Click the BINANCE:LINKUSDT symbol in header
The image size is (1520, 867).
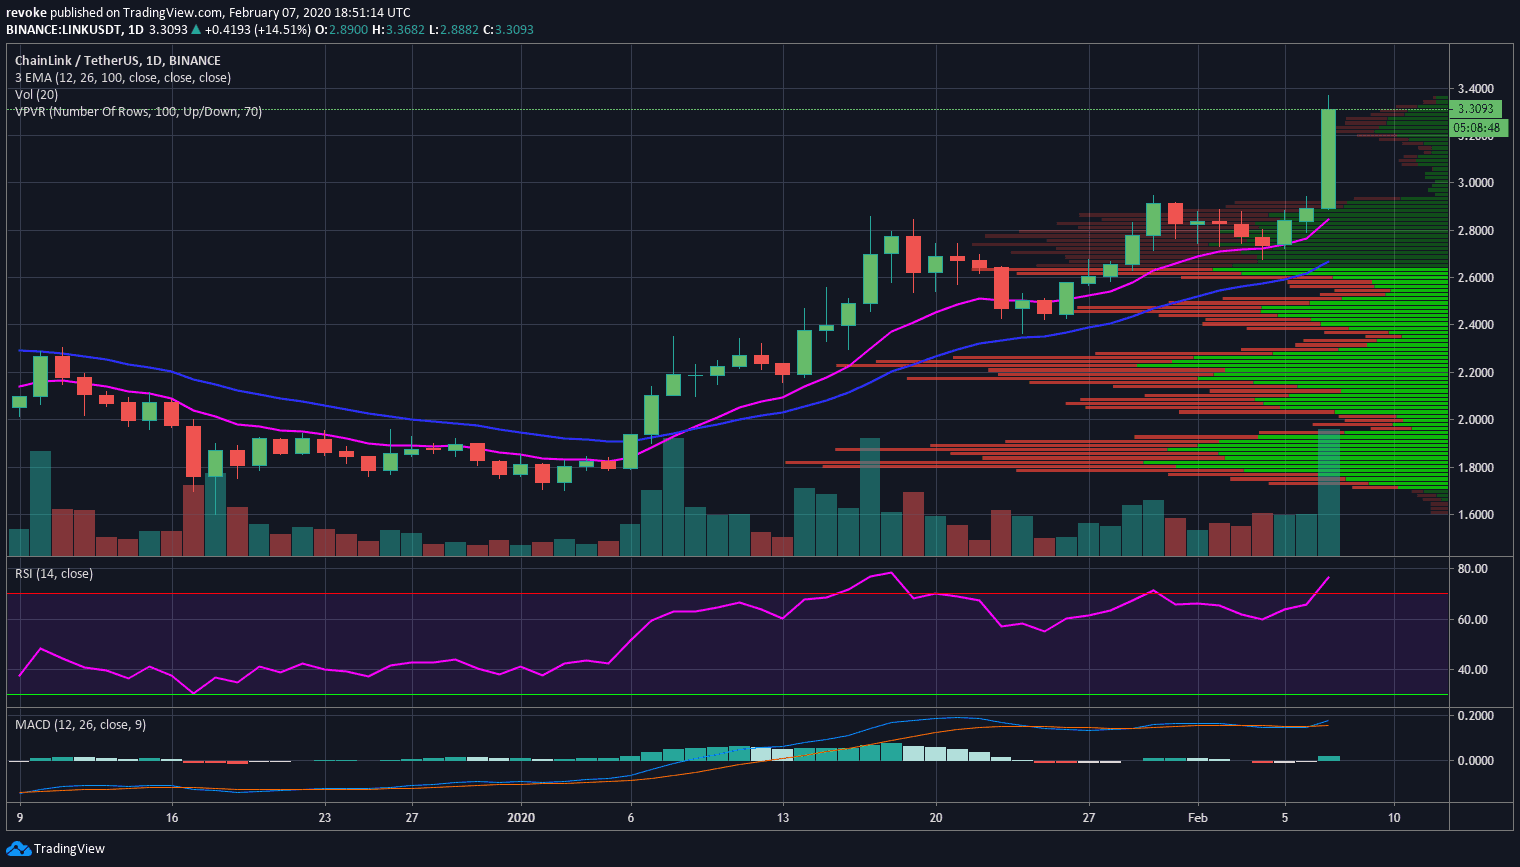tap(62, 30)
